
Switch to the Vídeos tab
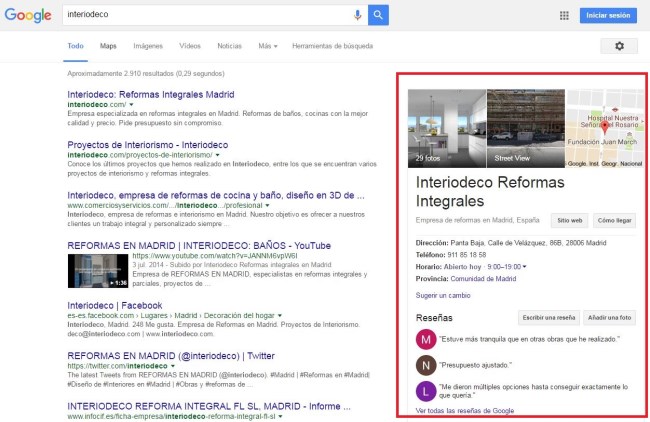(x=190, y=46)
